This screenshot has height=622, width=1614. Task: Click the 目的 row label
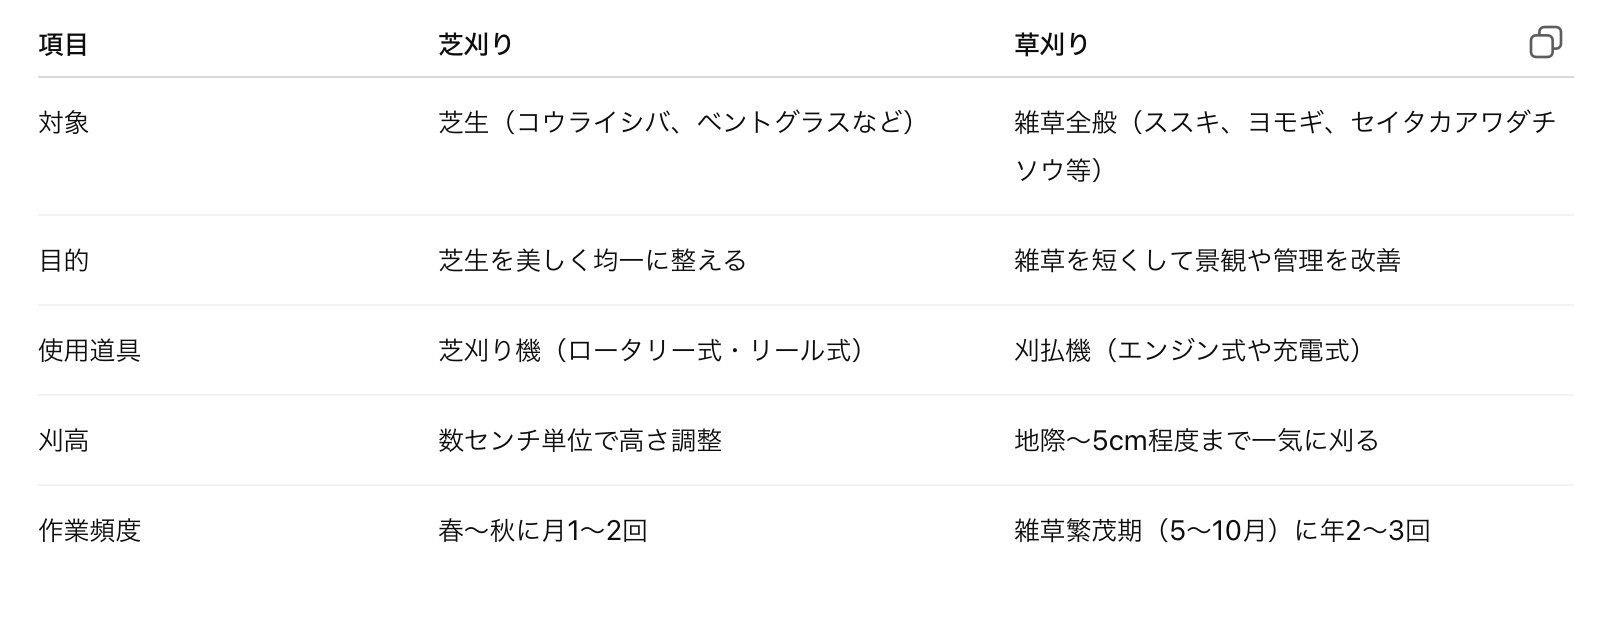pos(63,261)
